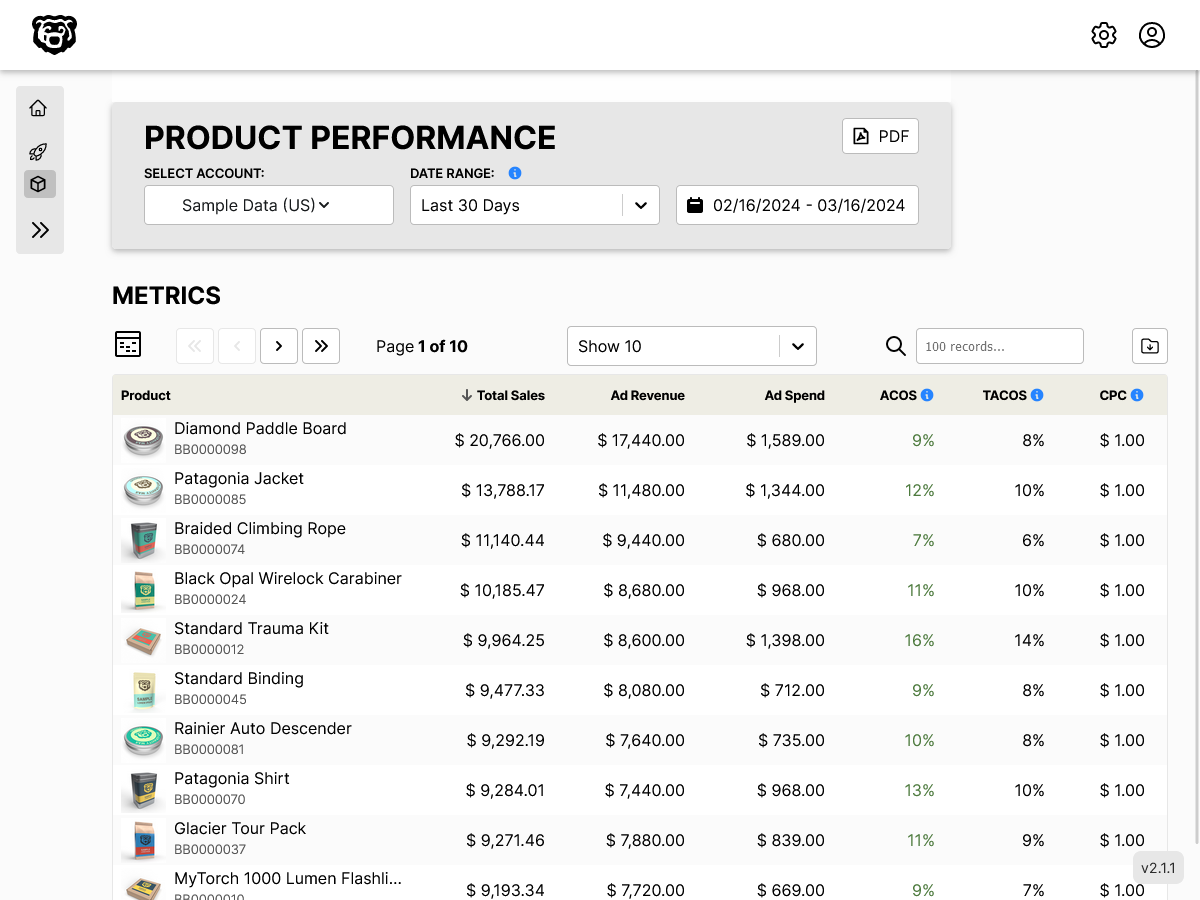Image resolution: width=1200 pixels, height=900 pixels.
Task: Click the records search field
Action: pyautogui.click(x=999, y=346)
